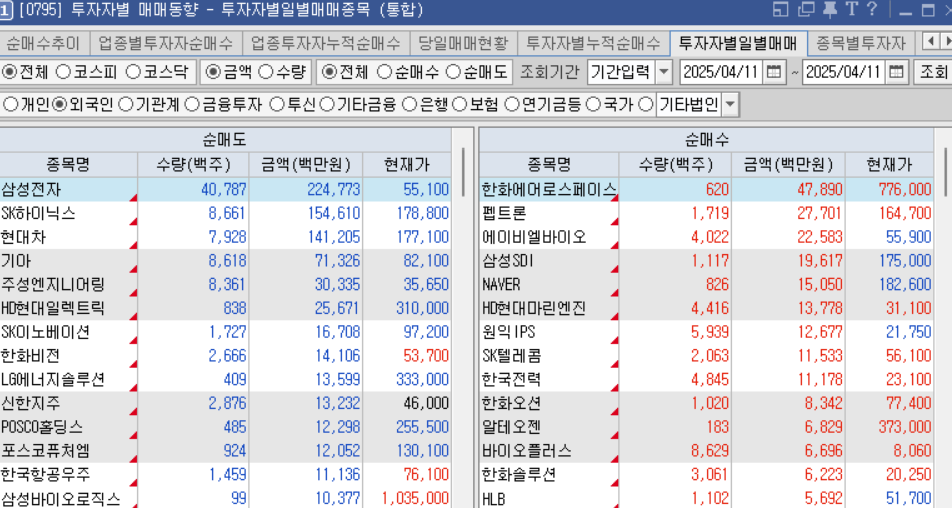Choose the 은행 investor radio
Image resolution: width=952 pixels, height=508 pixels.
(x=410, y=104)
